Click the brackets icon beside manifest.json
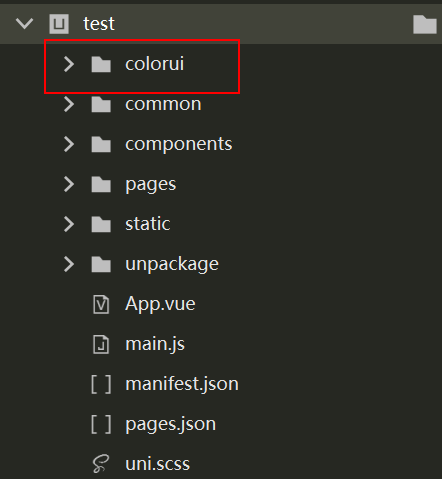This screenshot has width=442, height=479. [x=101, y=384]
